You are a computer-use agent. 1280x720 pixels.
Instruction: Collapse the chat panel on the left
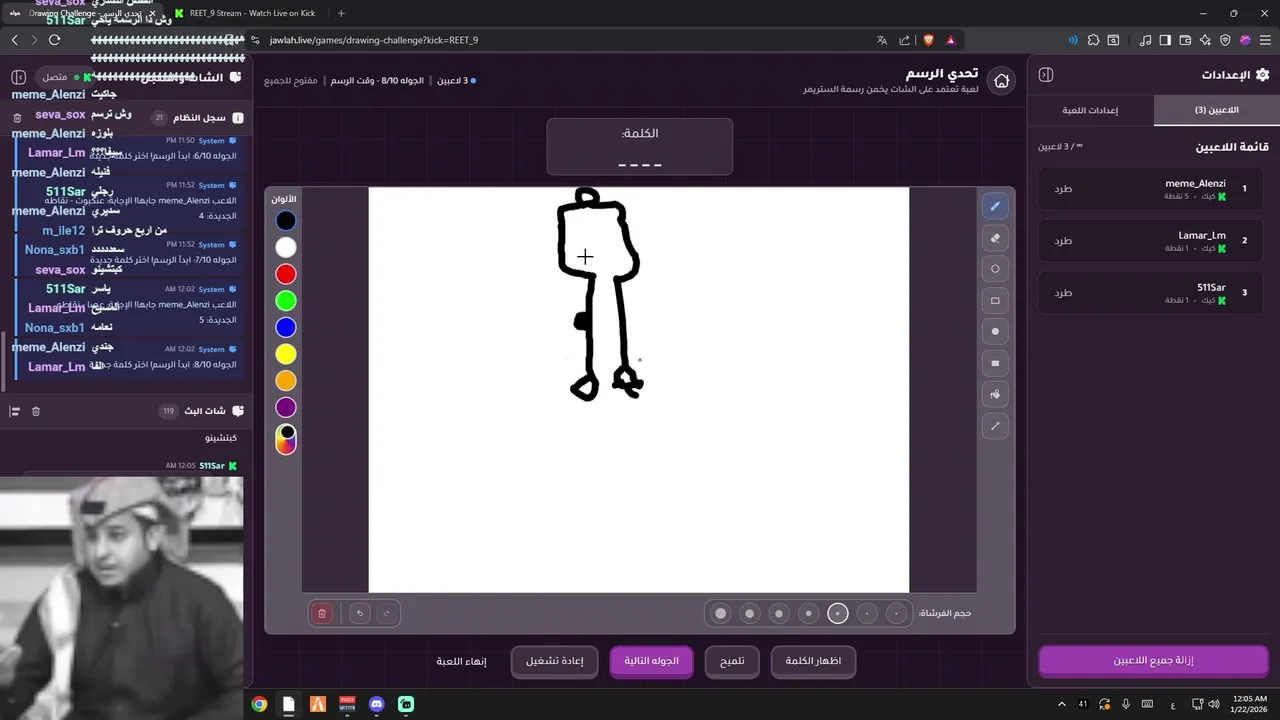click(x=18, y=77)
